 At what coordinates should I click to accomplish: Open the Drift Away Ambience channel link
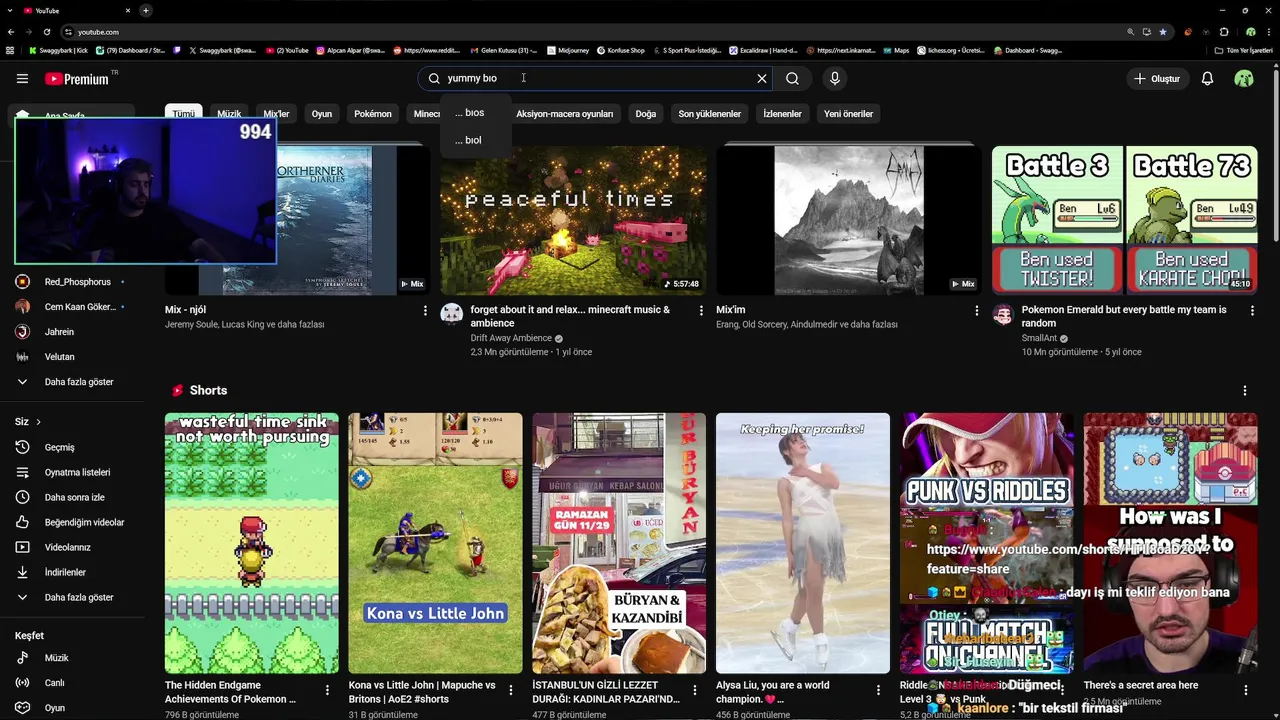(511, 338)
